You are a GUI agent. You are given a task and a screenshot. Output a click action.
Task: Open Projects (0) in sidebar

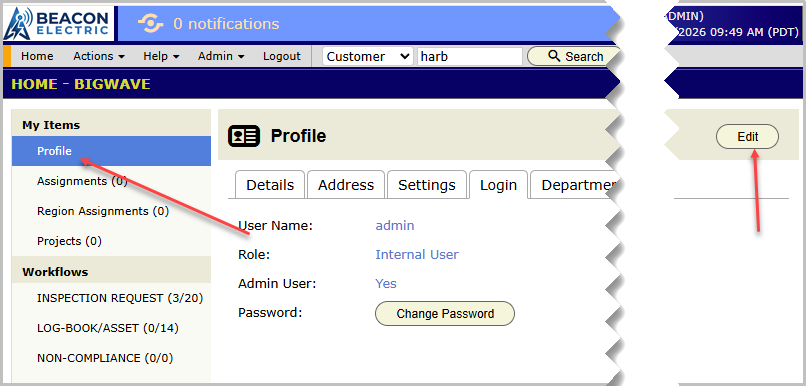click(x=111, y=241)
